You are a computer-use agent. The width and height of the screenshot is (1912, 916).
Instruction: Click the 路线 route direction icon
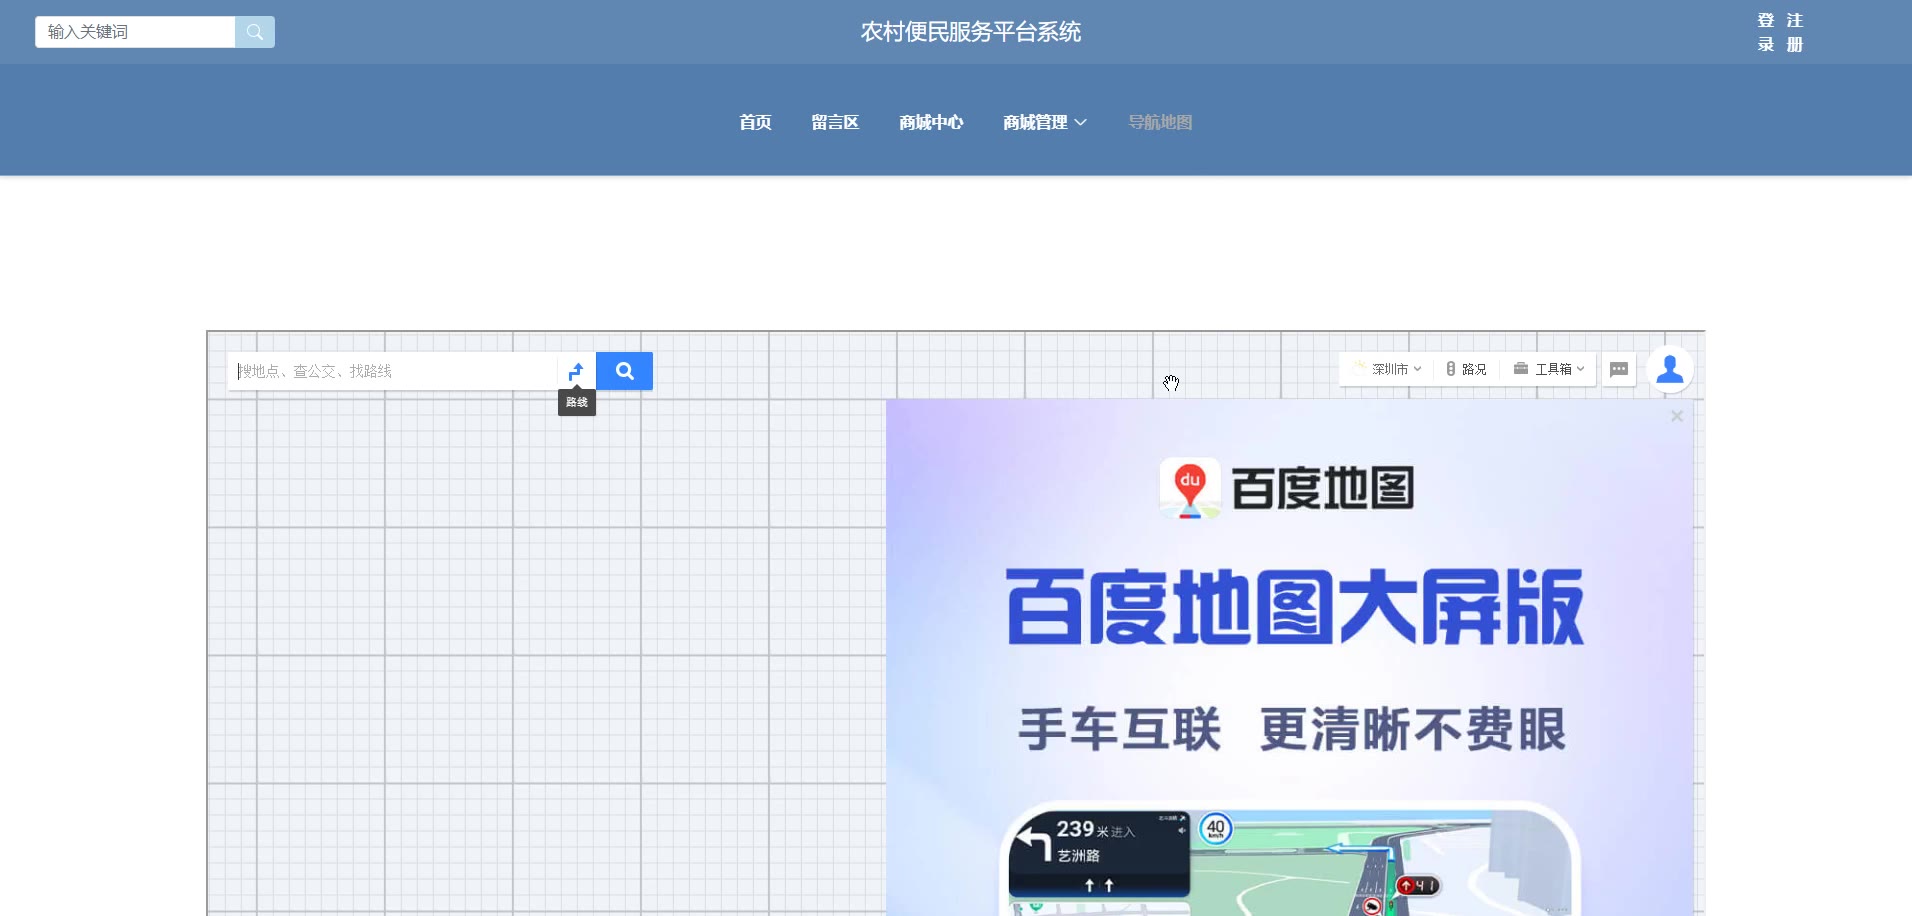point(576,371)
